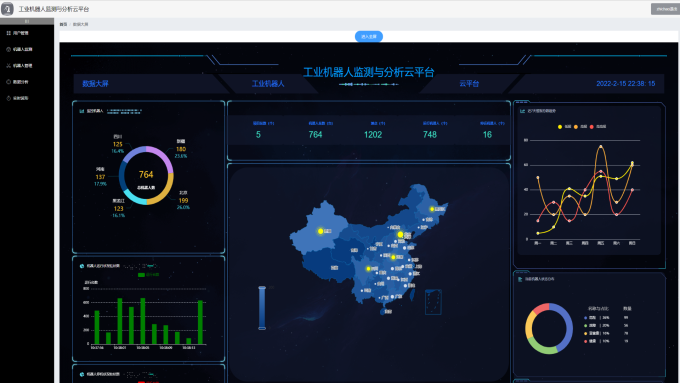Click the 764 total in the donut center
The height and width of the screenshot is (383, 680).
click(146, 174)
